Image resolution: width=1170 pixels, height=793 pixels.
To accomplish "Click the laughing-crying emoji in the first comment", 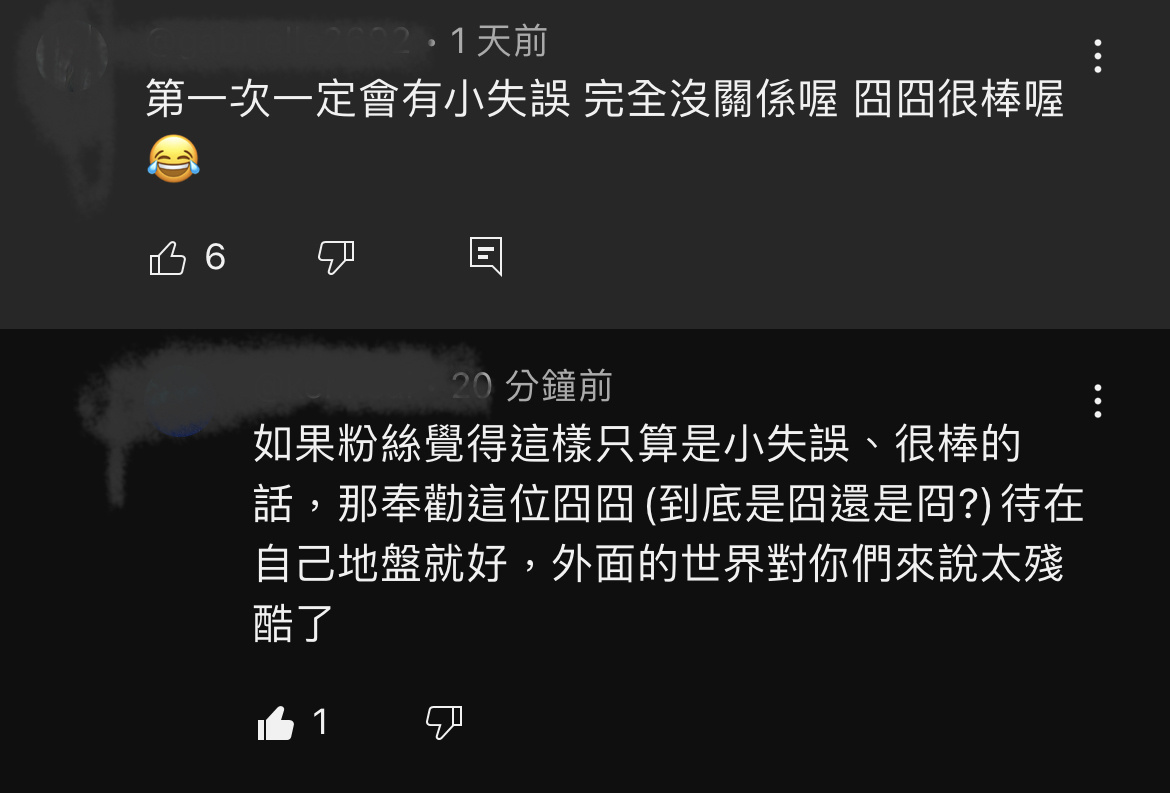I will [173, 159].
